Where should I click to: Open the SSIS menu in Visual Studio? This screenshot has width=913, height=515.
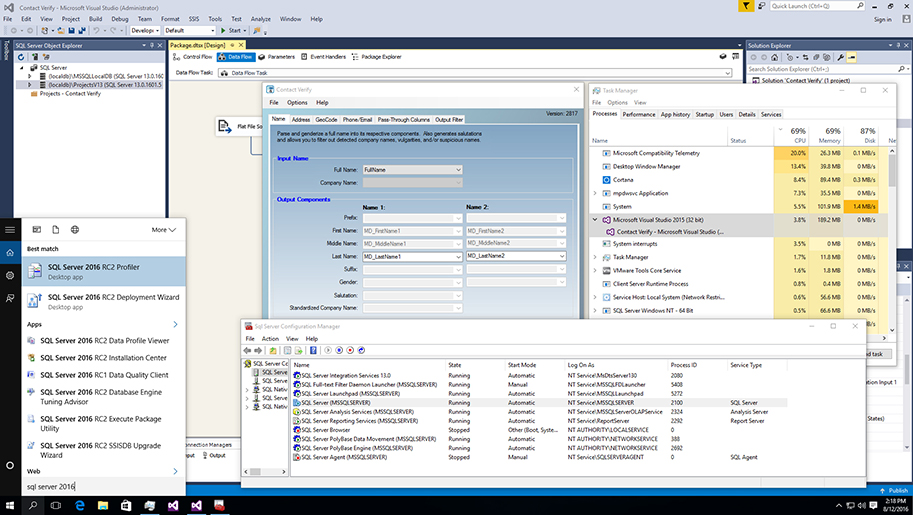pos(194,19)
